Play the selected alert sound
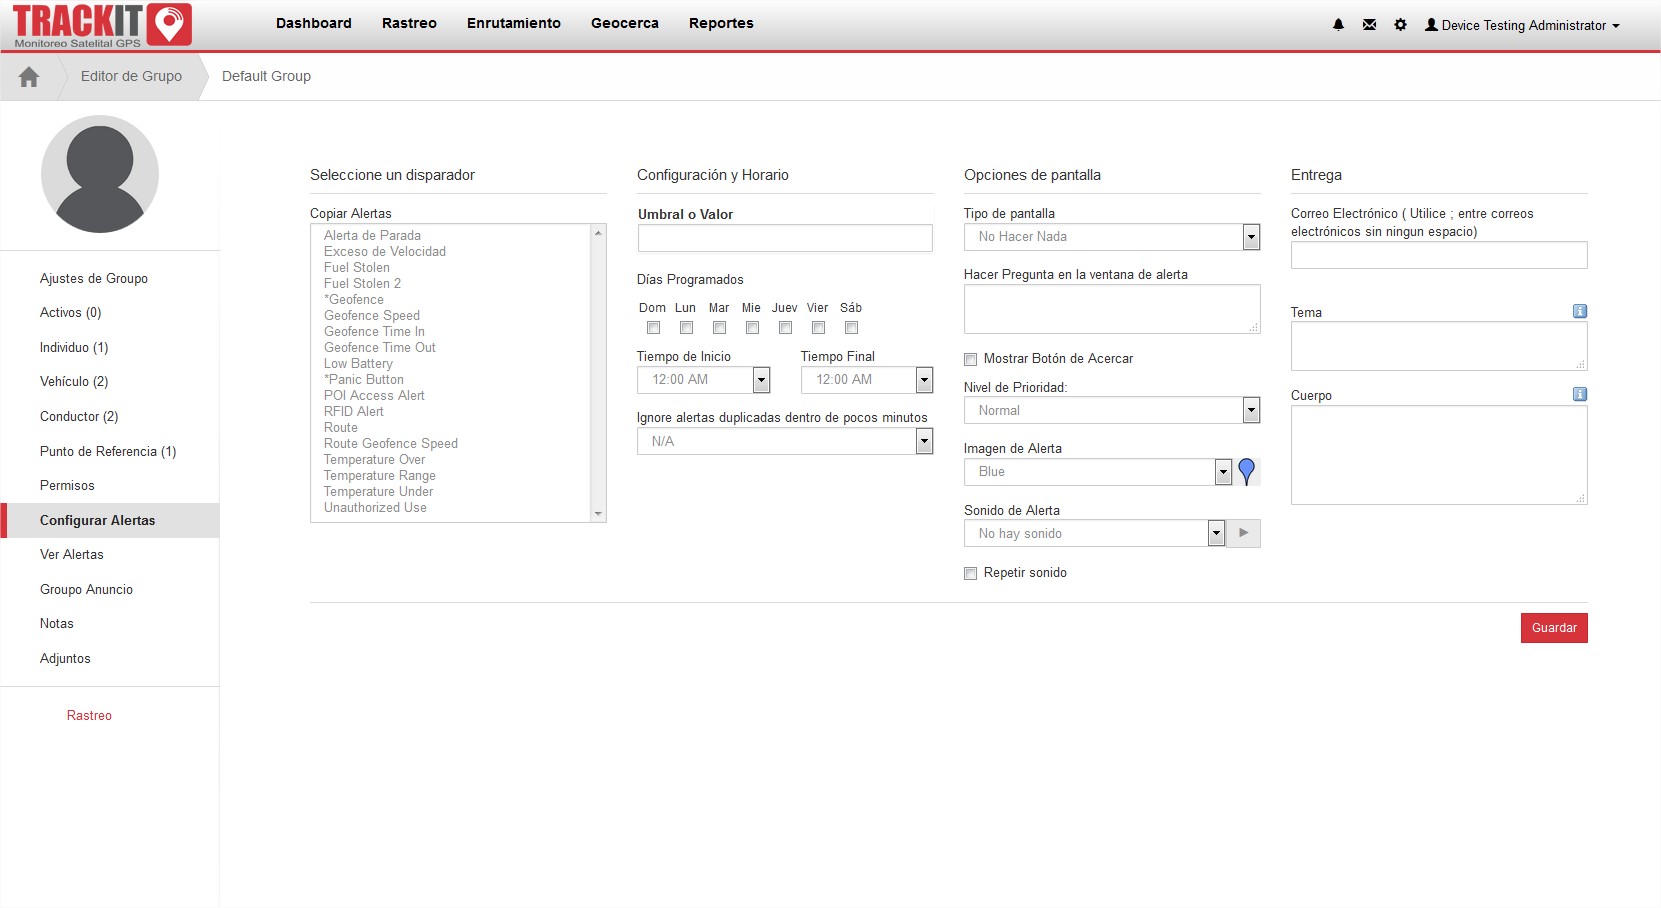This screenshot has height=908, width=1661. (1243, 533)
